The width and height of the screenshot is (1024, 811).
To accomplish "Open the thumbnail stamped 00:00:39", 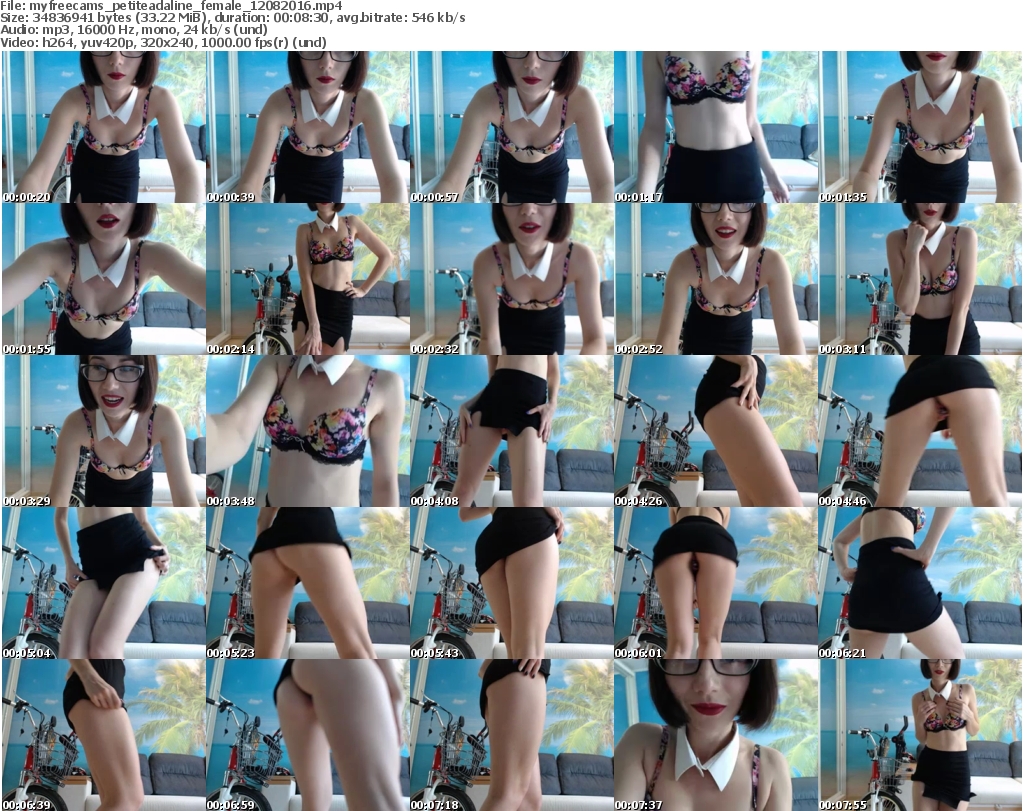I will (308, 127).
